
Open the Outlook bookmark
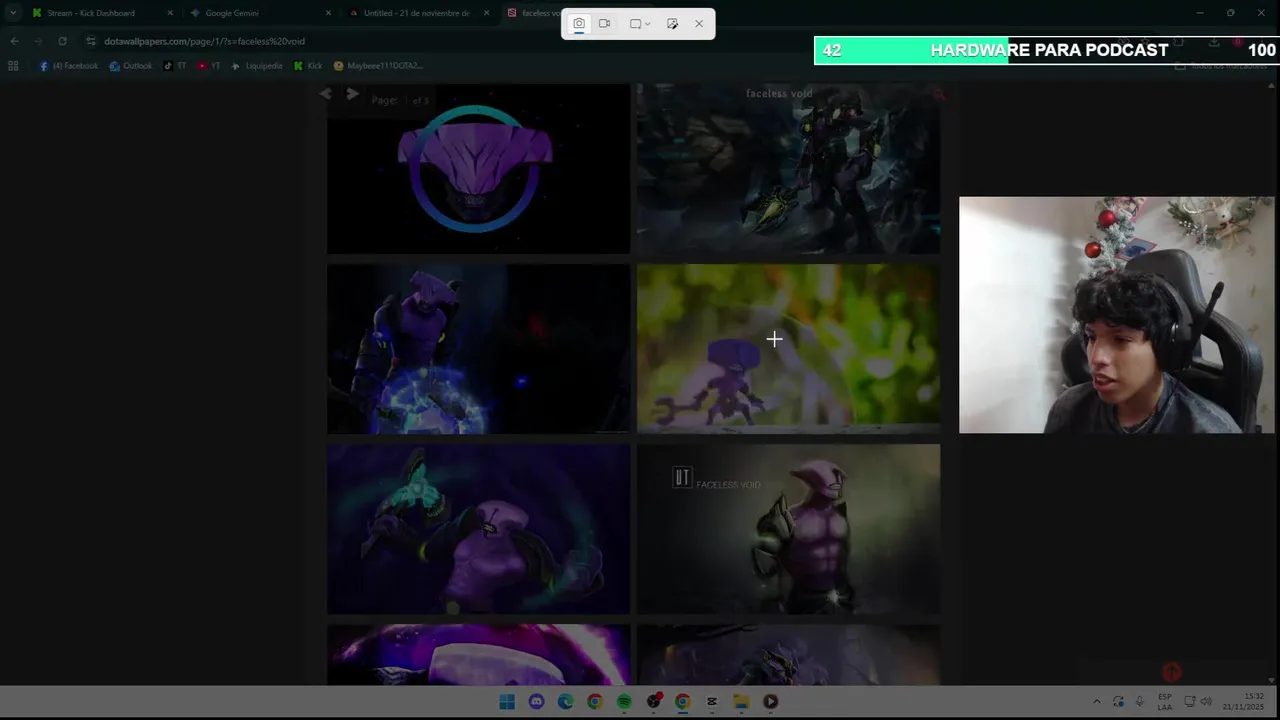tap(131, 66)
